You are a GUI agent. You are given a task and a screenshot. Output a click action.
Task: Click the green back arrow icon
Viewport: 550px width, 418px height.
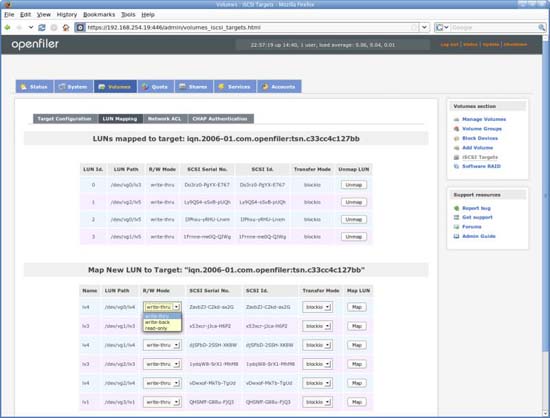pos(7,27)
